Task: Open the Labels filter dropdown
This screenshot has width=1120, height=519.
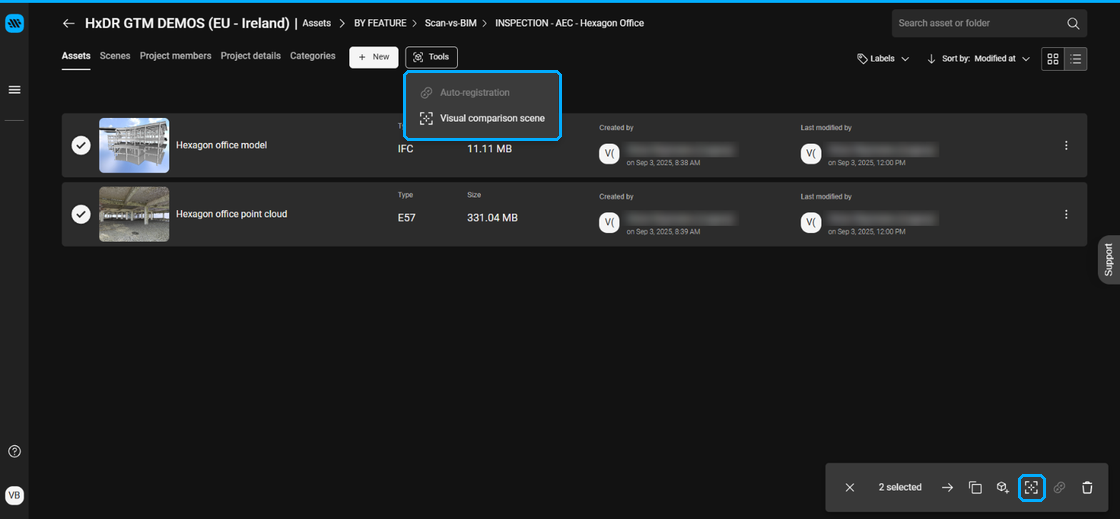Action: [883, 59]
